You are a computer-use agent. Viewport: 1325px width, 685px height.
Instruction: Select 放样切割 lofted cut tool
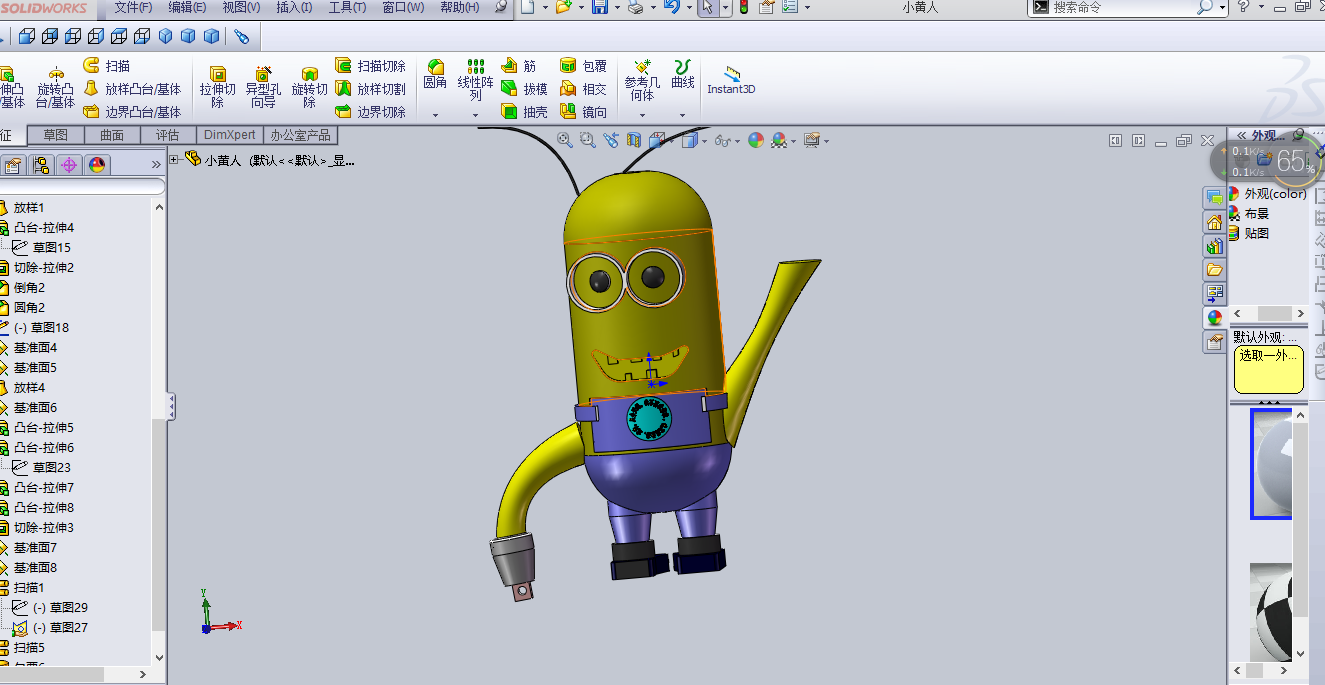point(370,89)
